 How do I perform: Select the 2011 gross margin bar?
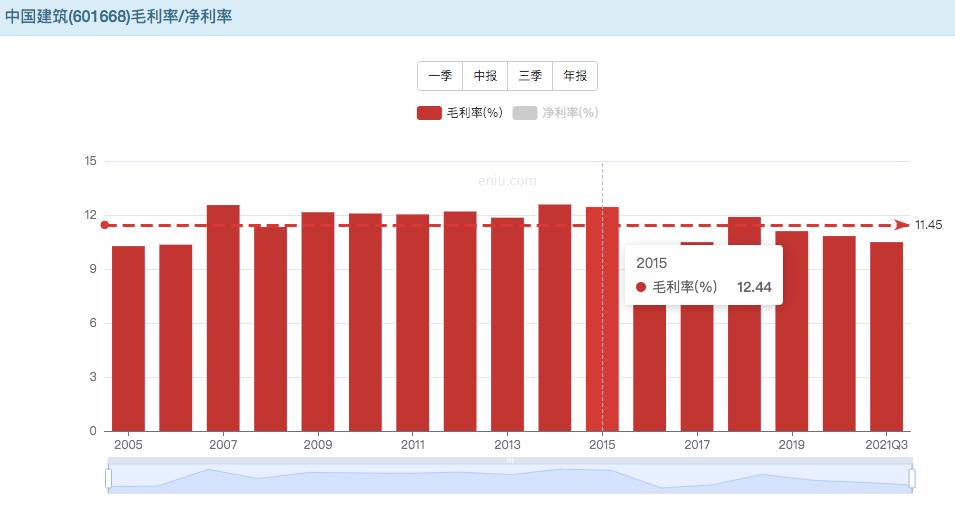tap(412, 323)
